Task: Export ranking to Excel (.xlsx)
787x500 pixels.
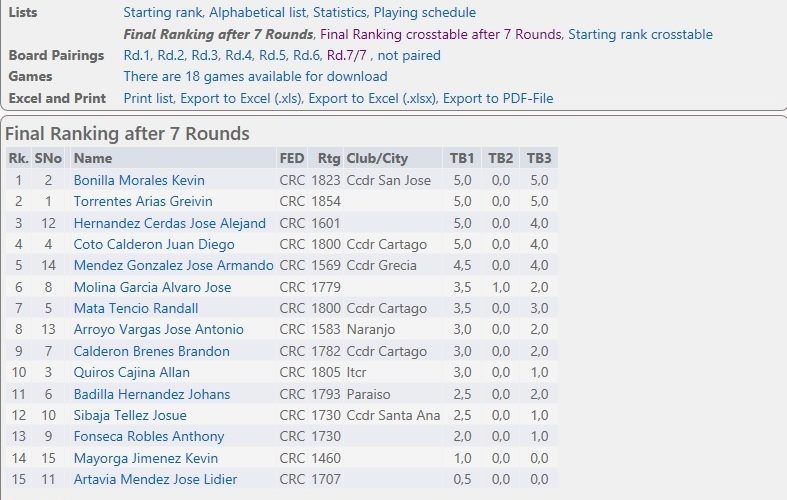Action: 372,98
